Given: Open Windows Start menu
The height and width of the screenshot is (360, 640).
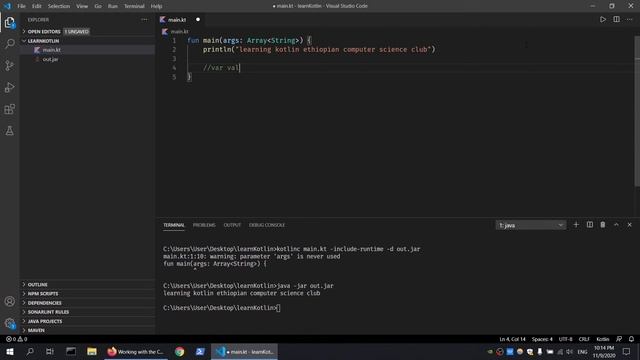Looking at the screenshot, I should (x=10, y=351).
